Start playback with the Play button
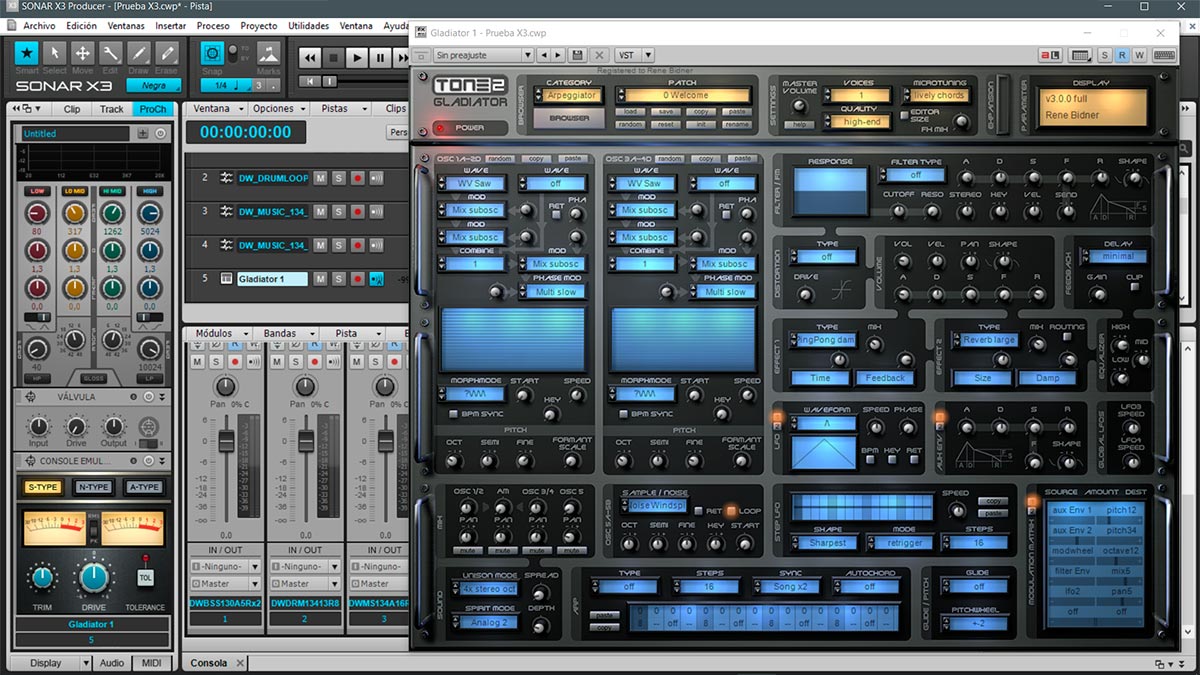This screenshot has height=675, width=1200. click(x=356, y=58)
